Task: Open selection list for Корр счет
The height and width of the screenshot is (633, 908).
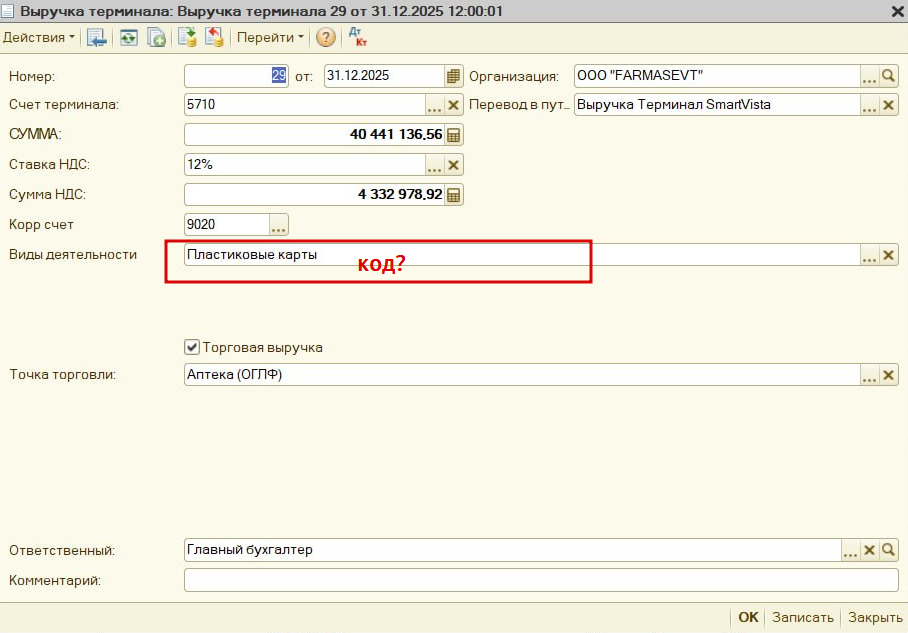Action: click(x=279, y=225)
